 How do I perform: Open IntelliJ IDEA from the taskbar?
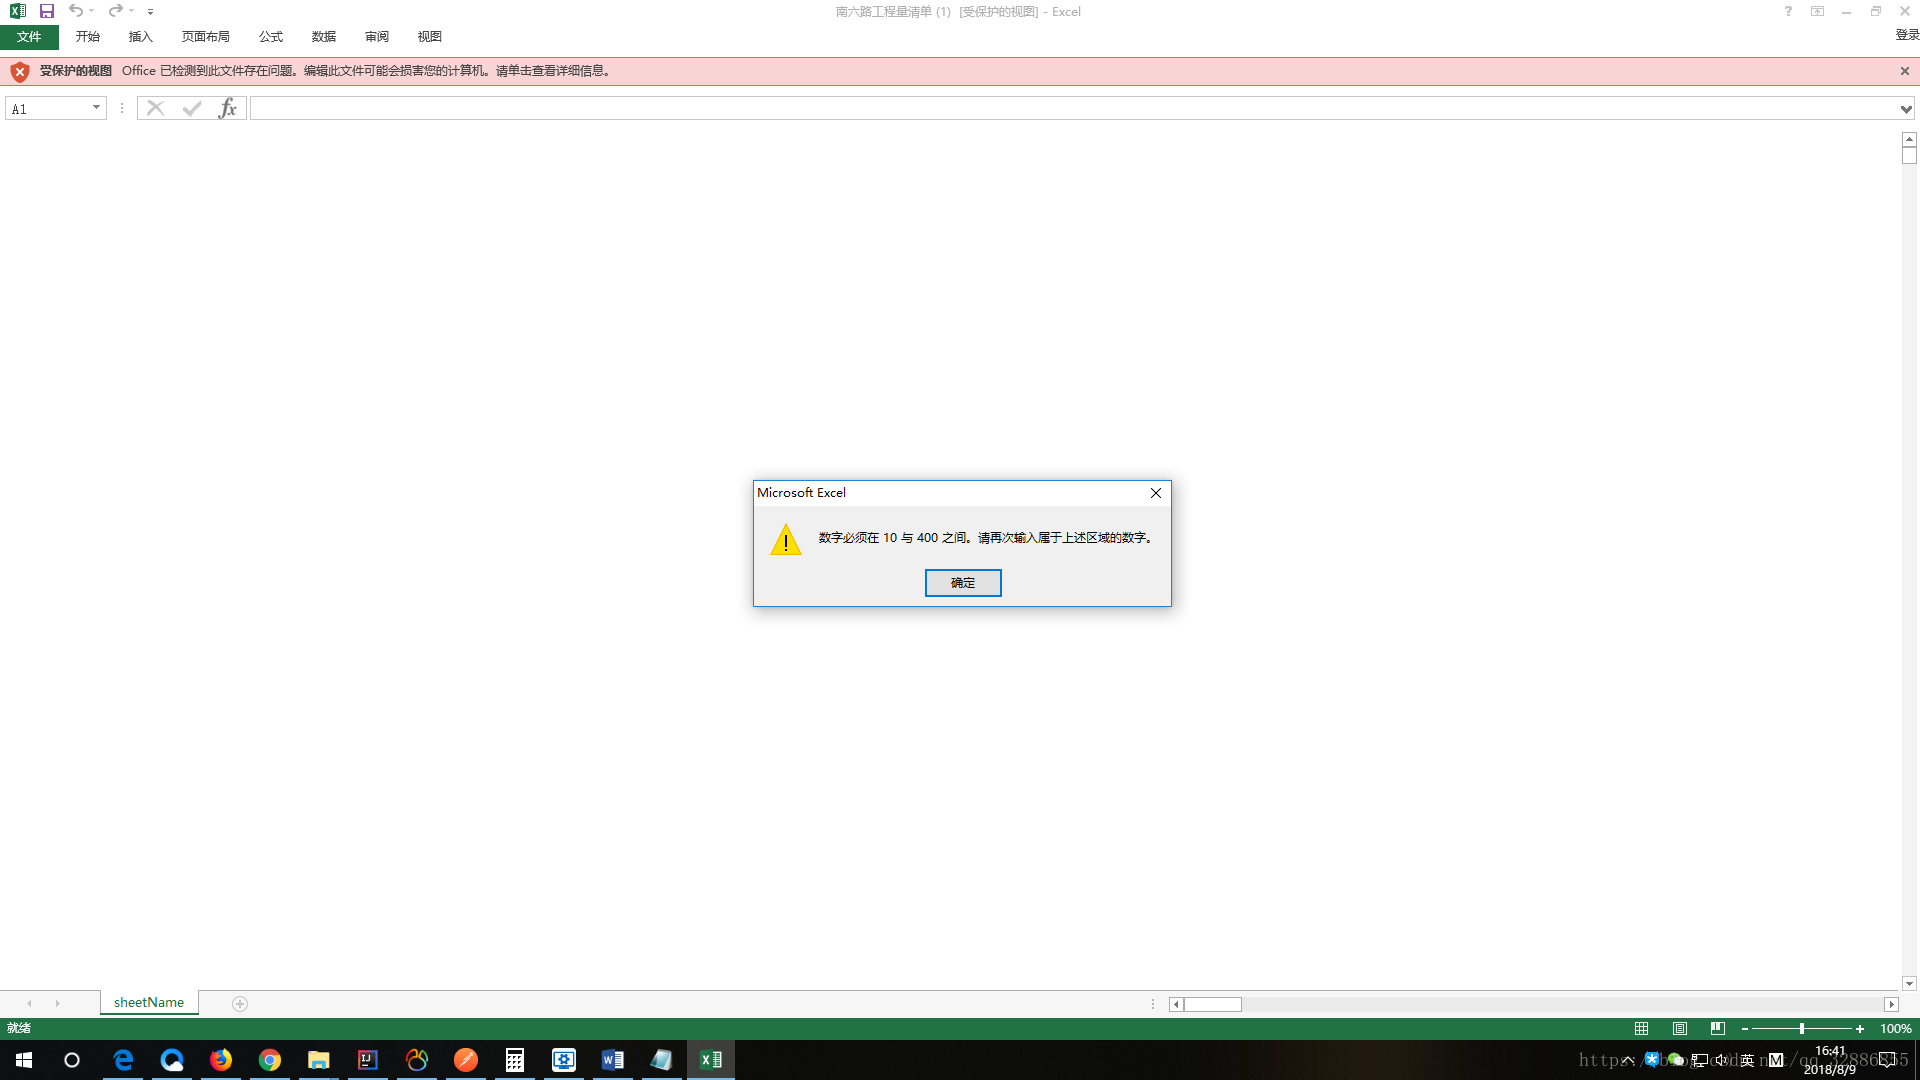pos(368,1060)
